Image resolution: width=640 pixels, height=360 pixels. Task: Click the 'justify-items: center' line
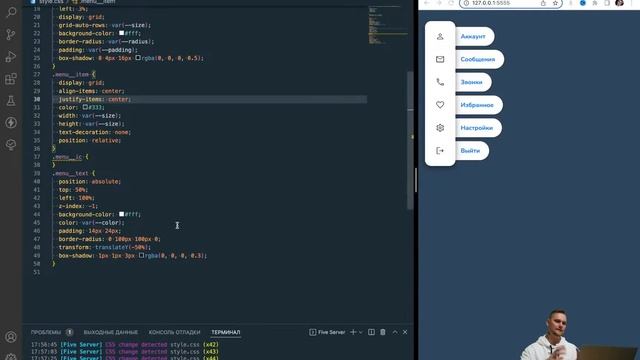[x=94, y=99]
